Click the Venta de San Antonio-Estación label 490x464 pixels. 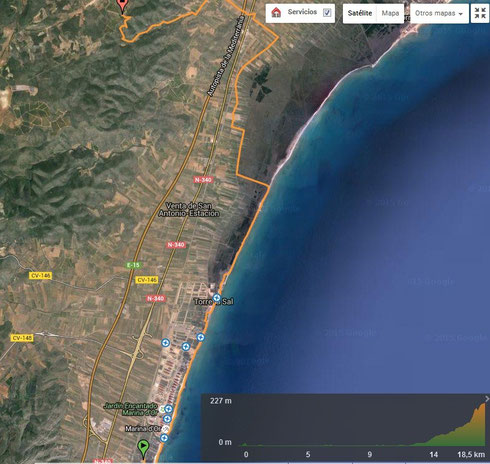(x=189, y=210)
